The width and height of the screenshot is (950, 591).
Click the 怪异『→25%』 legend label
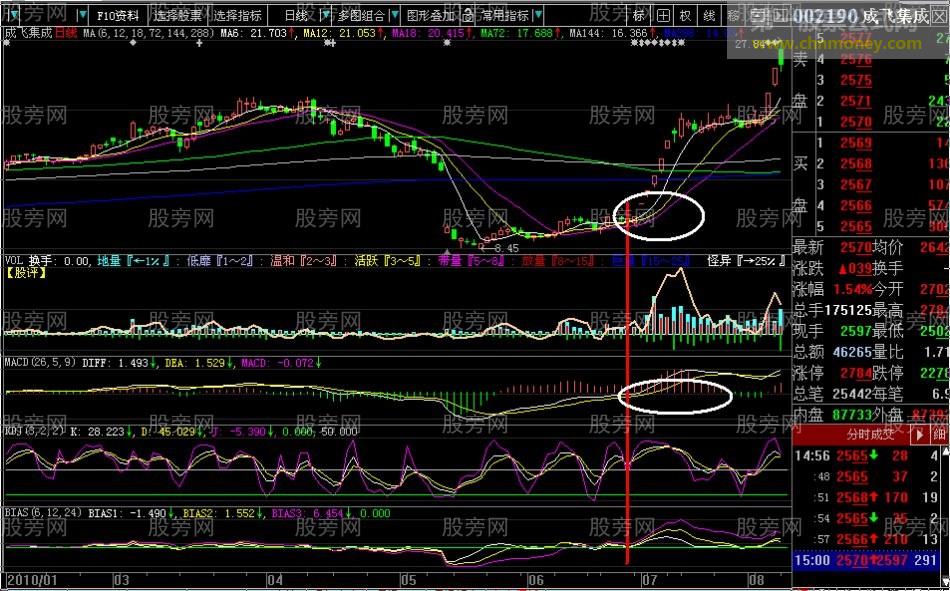[746, 261]
